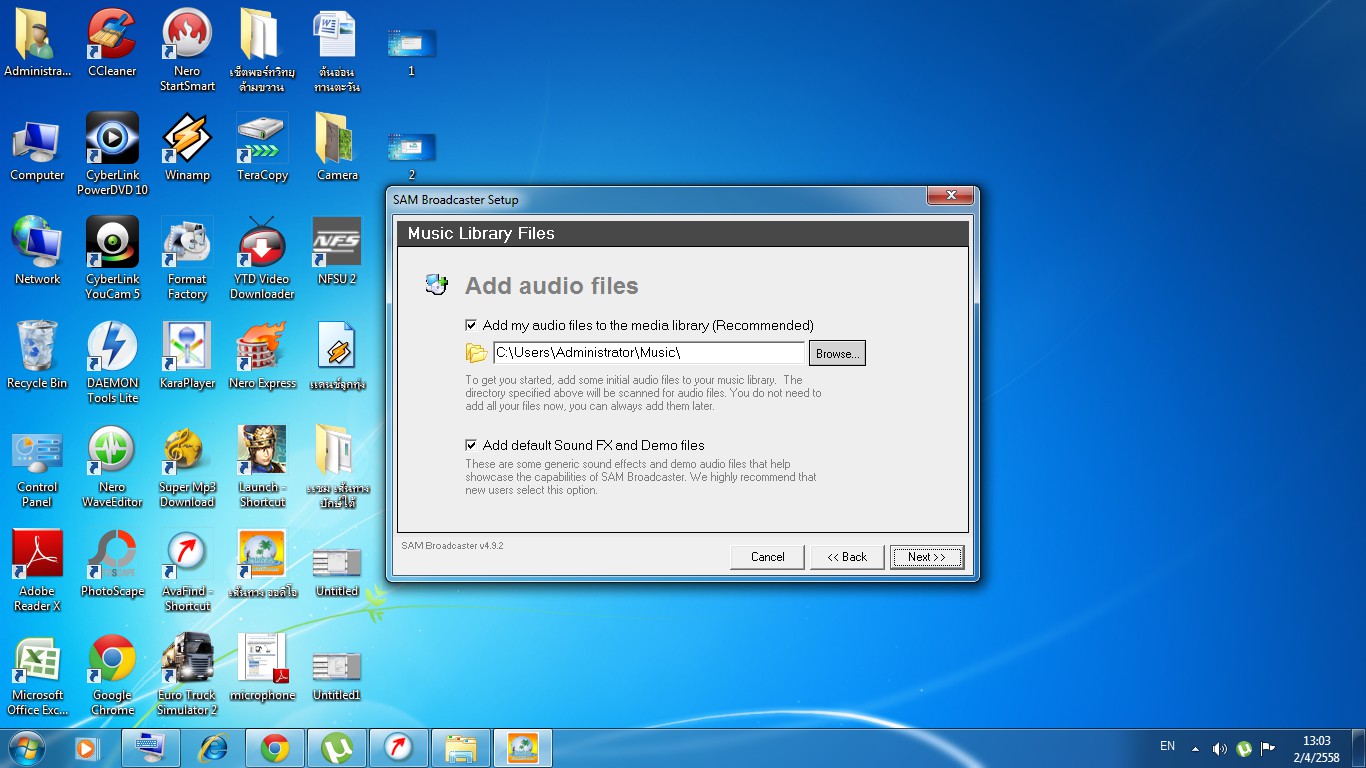Viewport: 1366px width, 768px height.
Task: Go back to the previous setup step
Action: (847, 557)
